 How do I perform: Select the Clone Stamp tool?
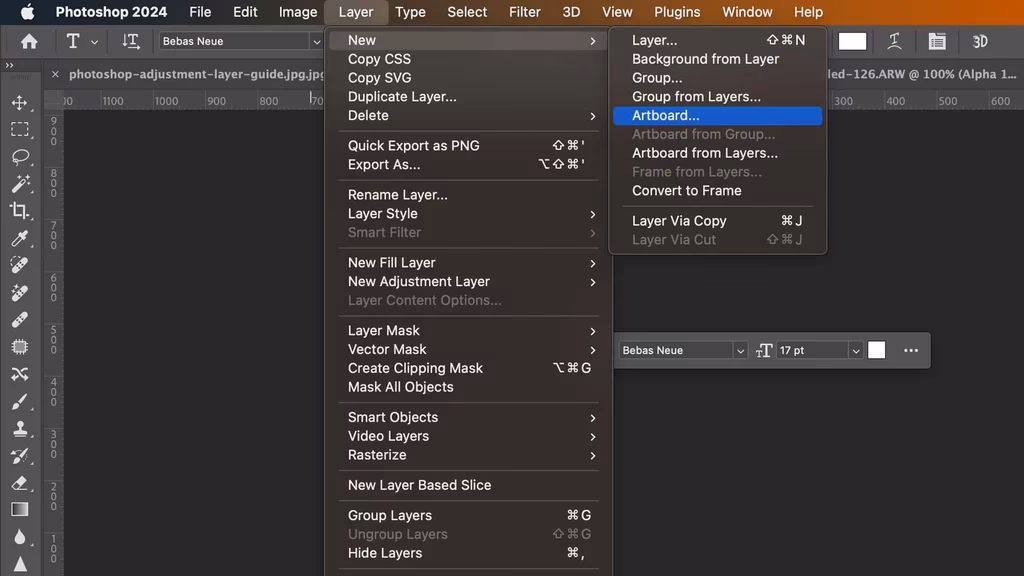click(x=22, y=428)
